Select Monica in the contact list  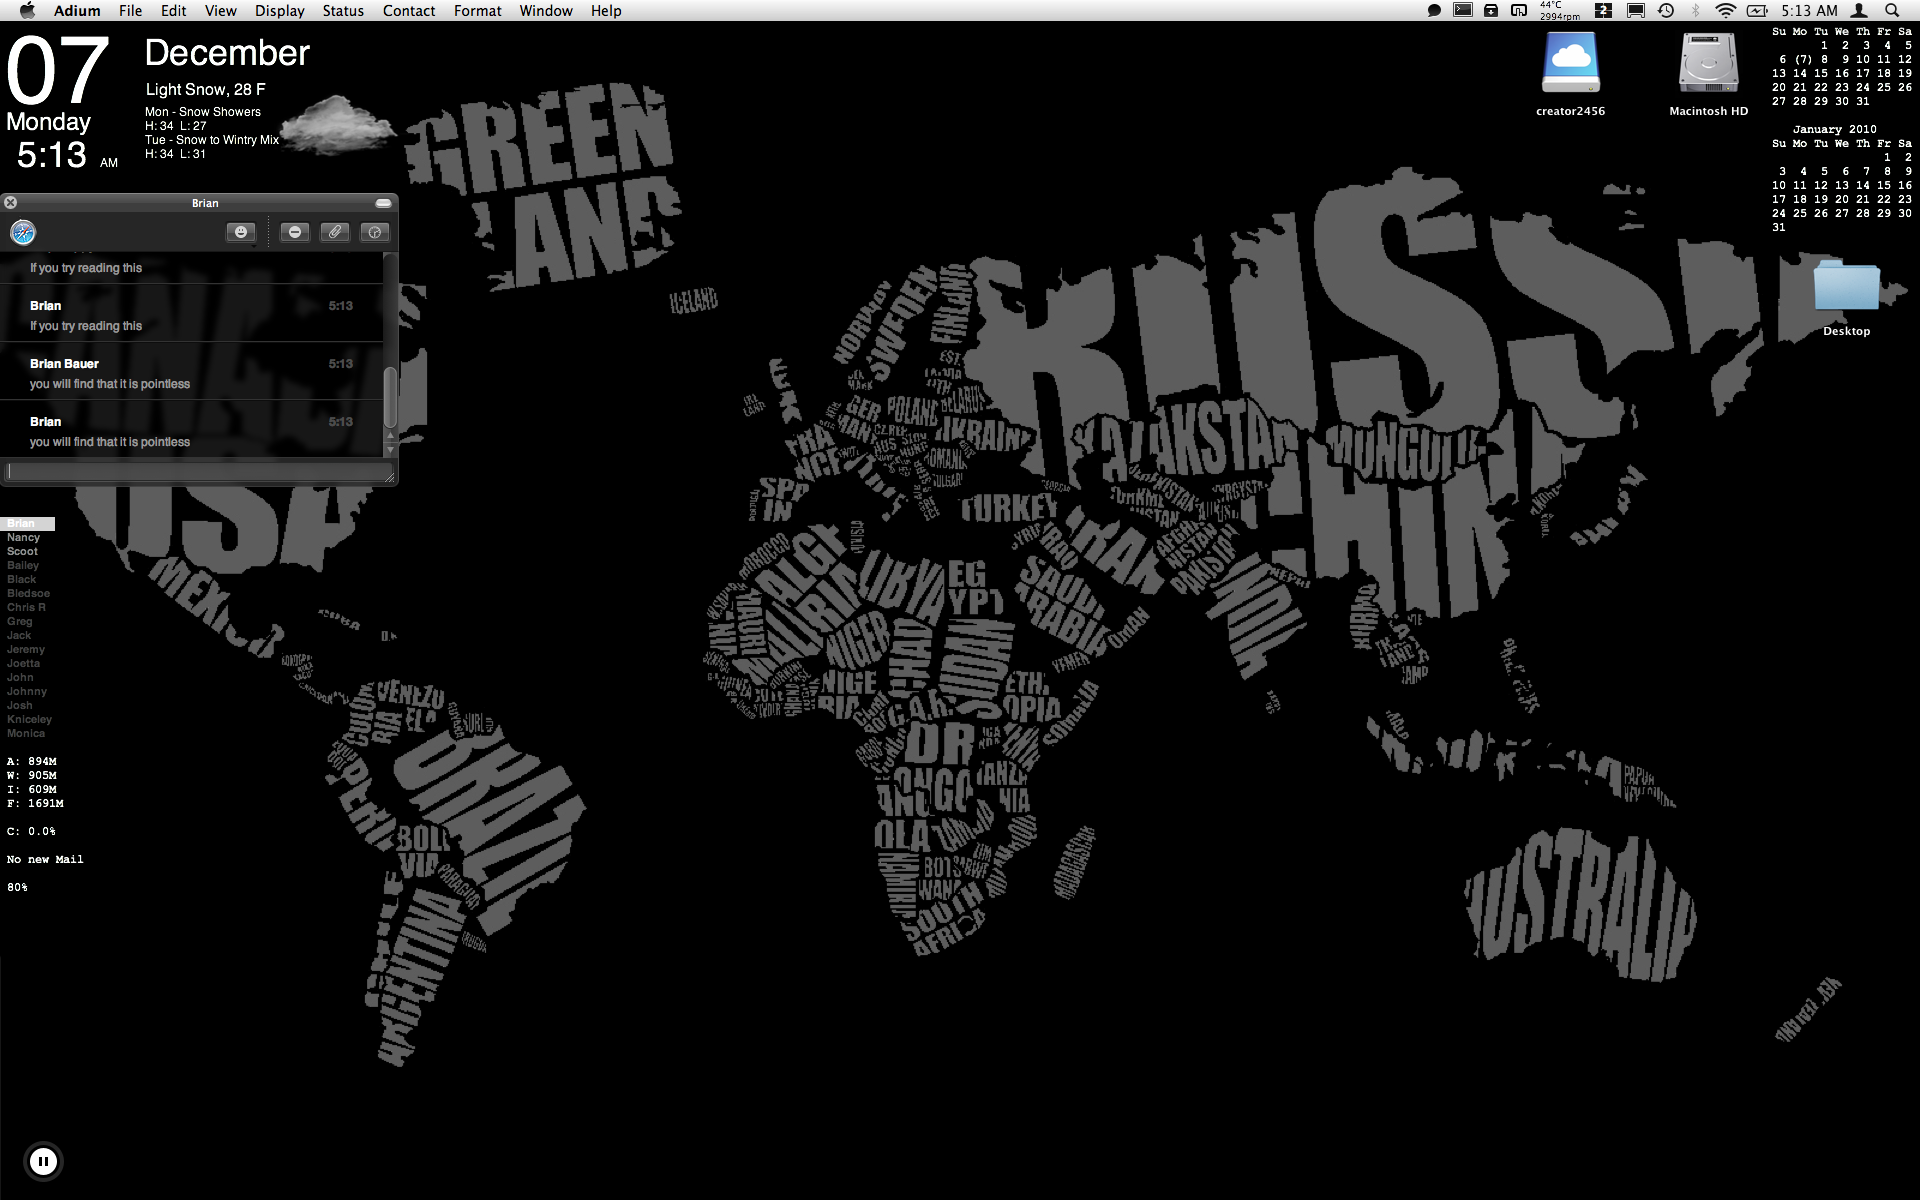point(26,733)
